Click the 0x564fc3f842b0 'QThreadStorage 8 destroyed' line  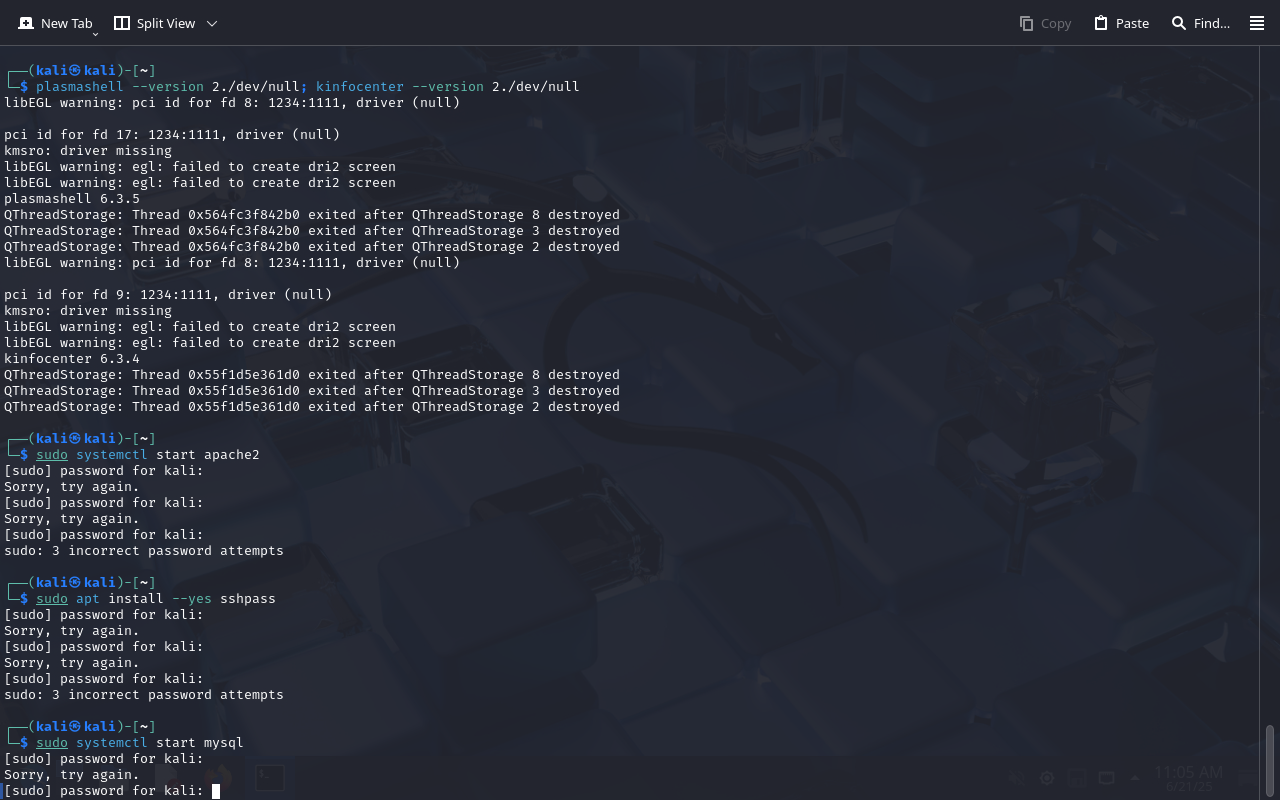tap(312, 214)
